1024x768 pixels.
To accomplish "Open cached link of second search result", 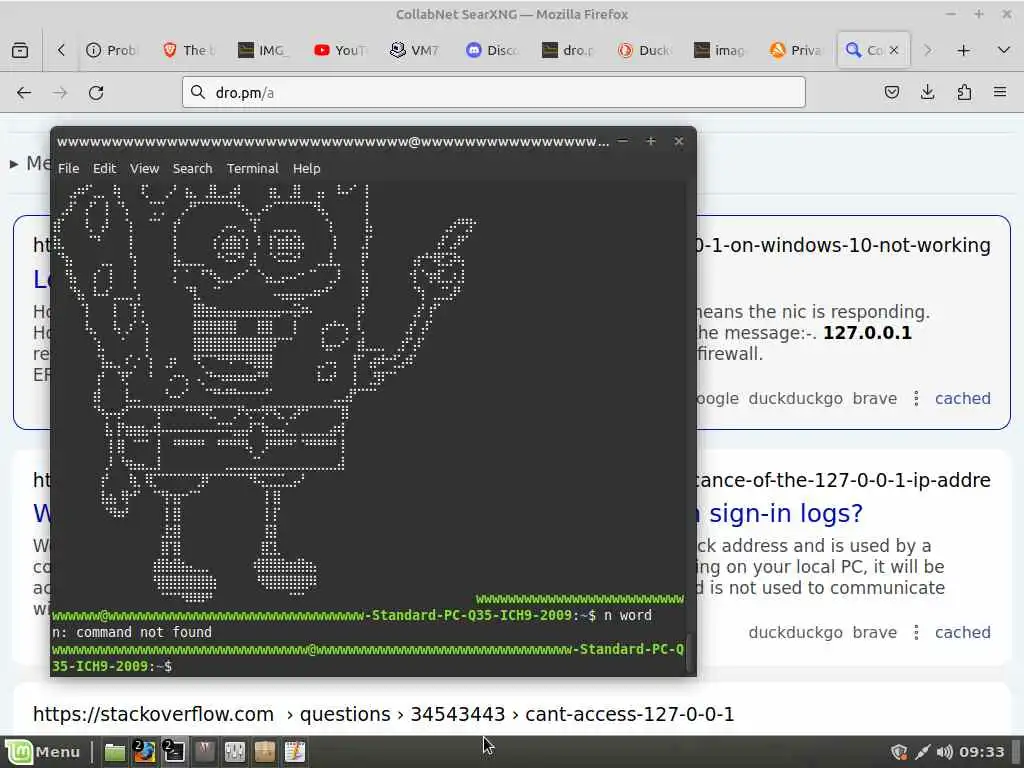I will (x=963, y=632).
